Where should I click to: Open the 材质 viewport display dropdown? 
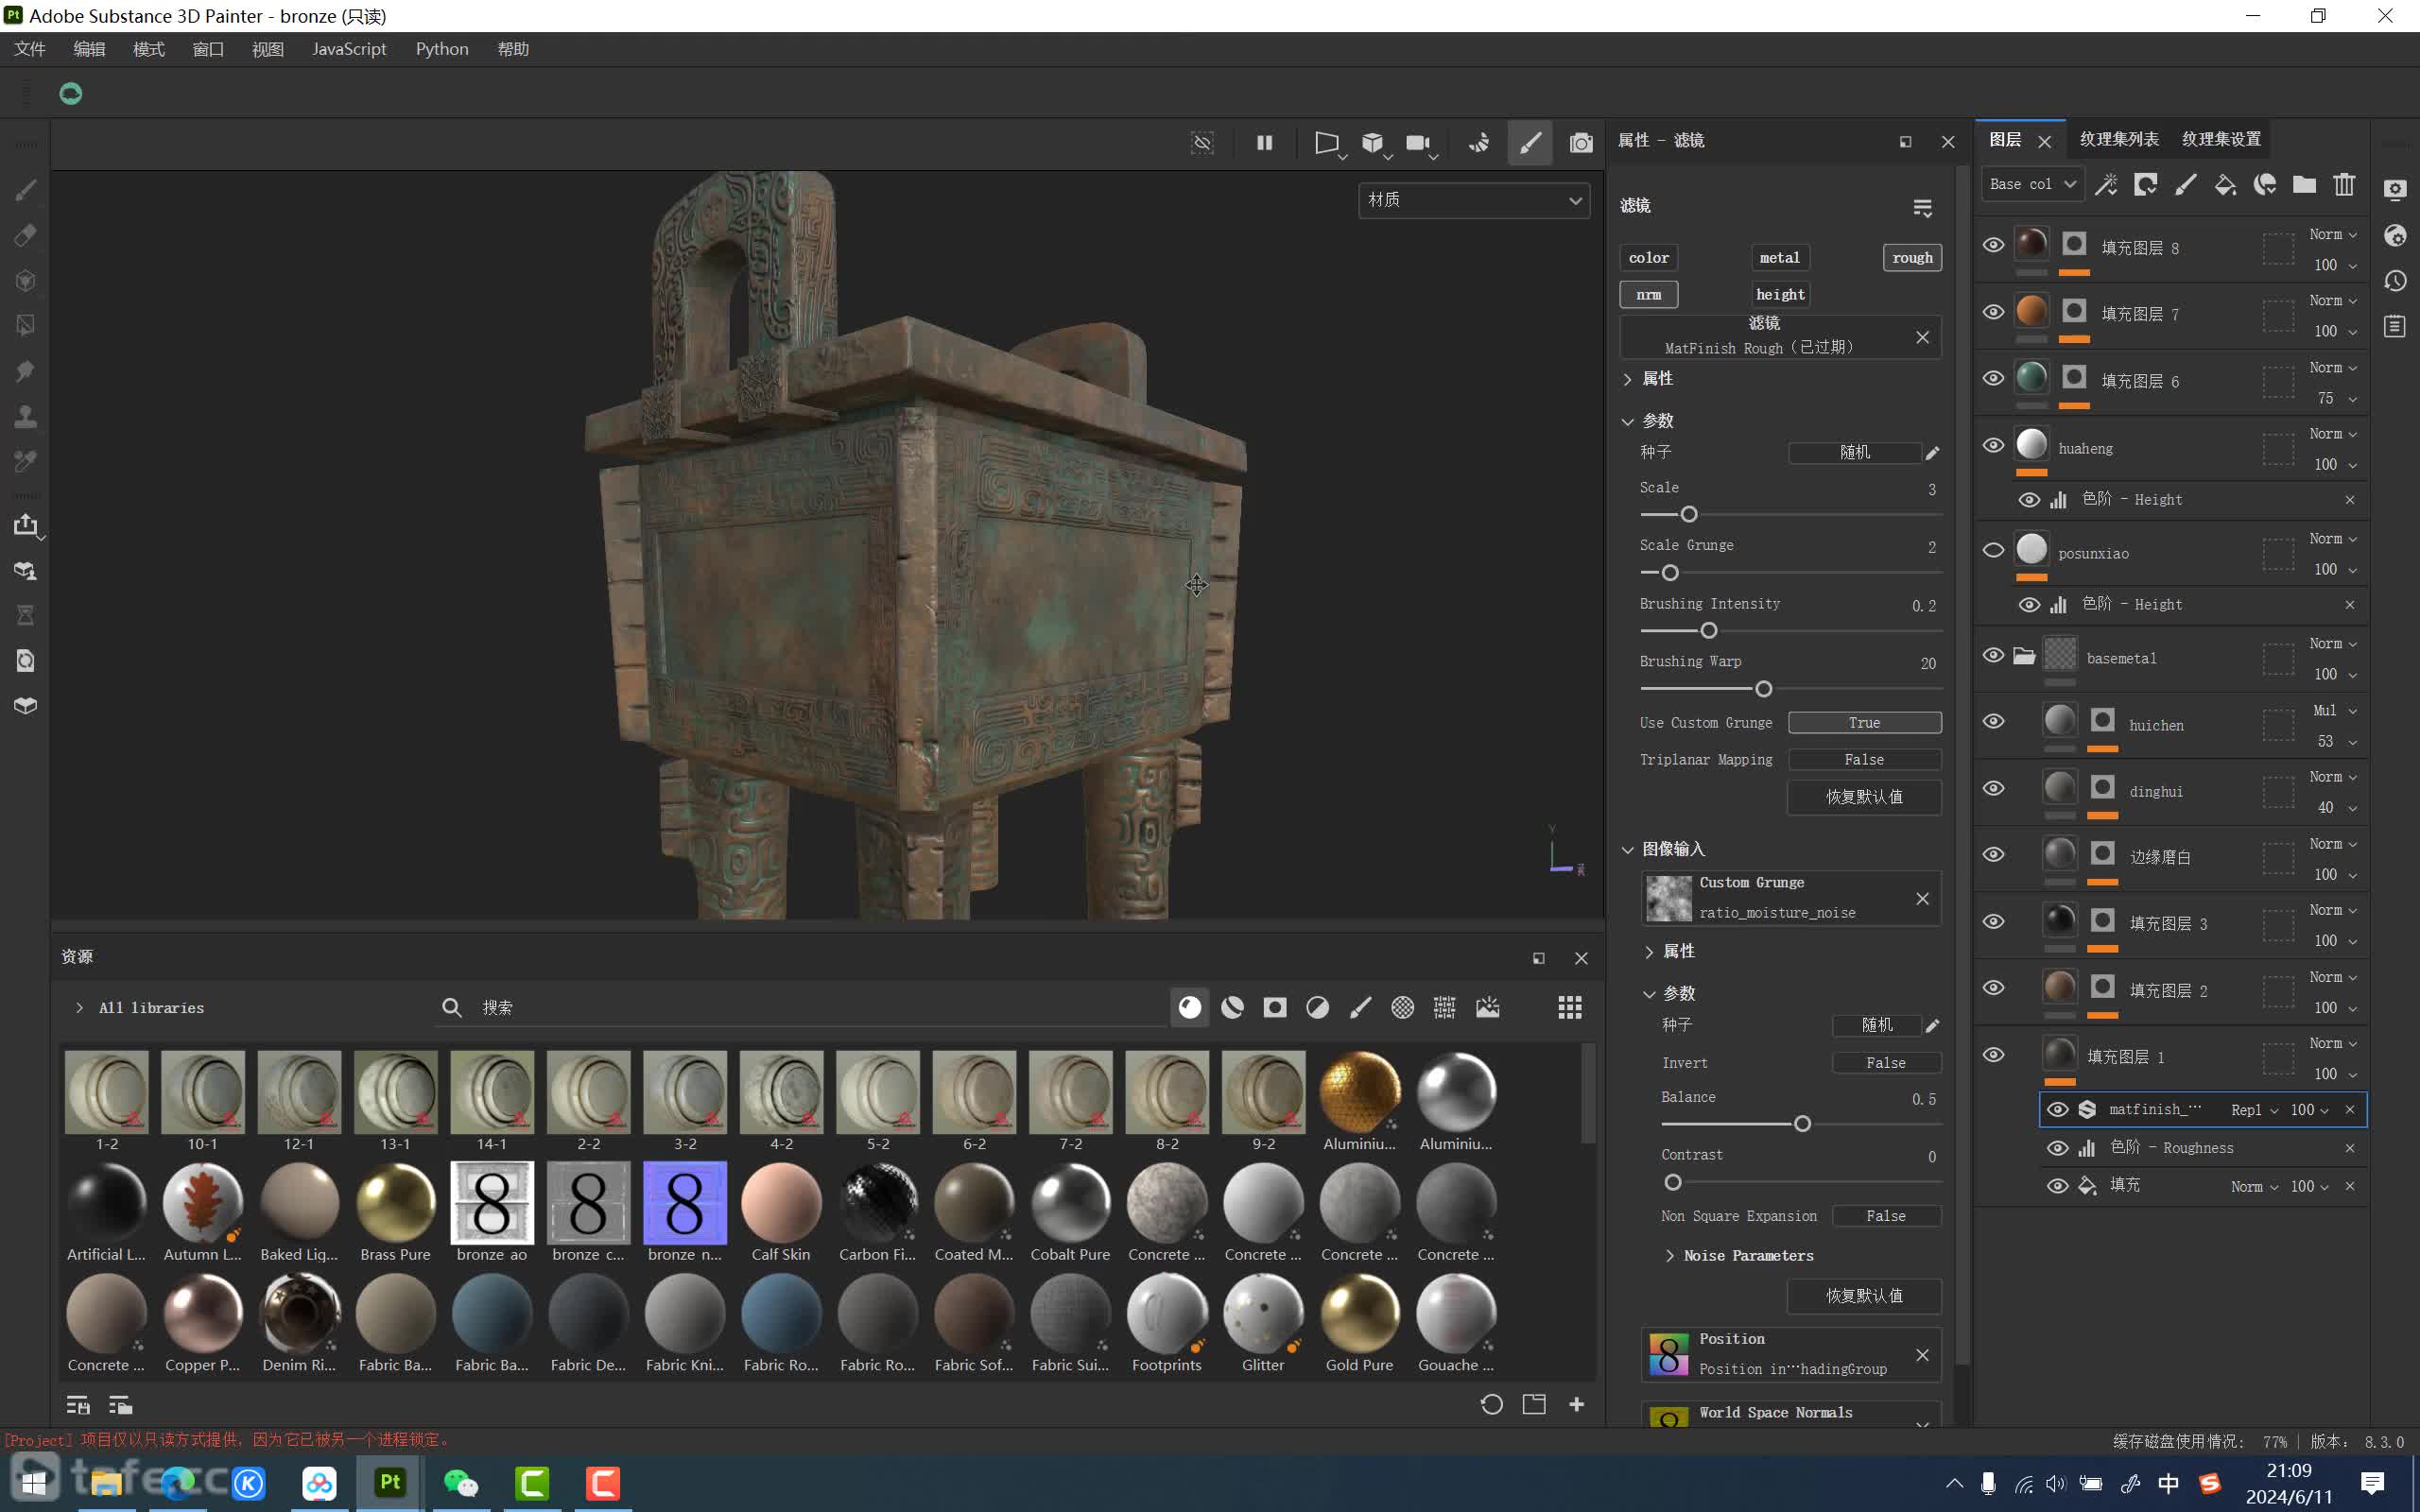[1473, 200]
